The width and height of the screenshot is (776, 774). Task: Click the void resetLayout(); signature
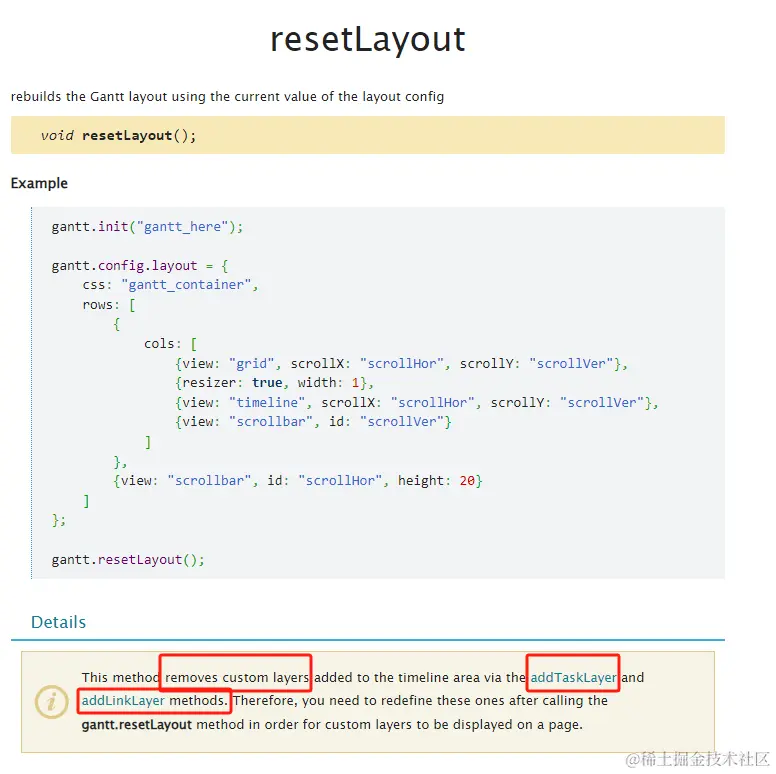(x=118, y=136)
